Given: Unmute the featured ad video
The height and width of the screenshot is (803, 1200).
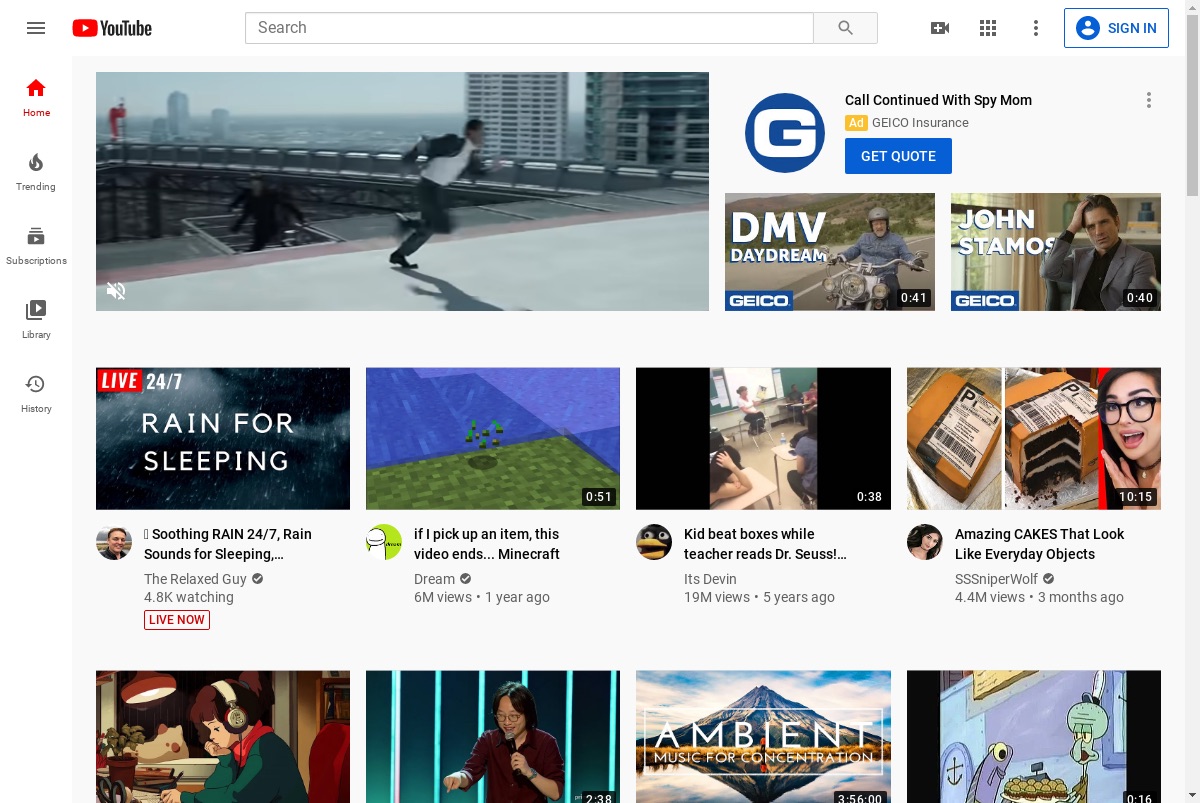Looking at the screenshot, I should click(x=116, y=291).
